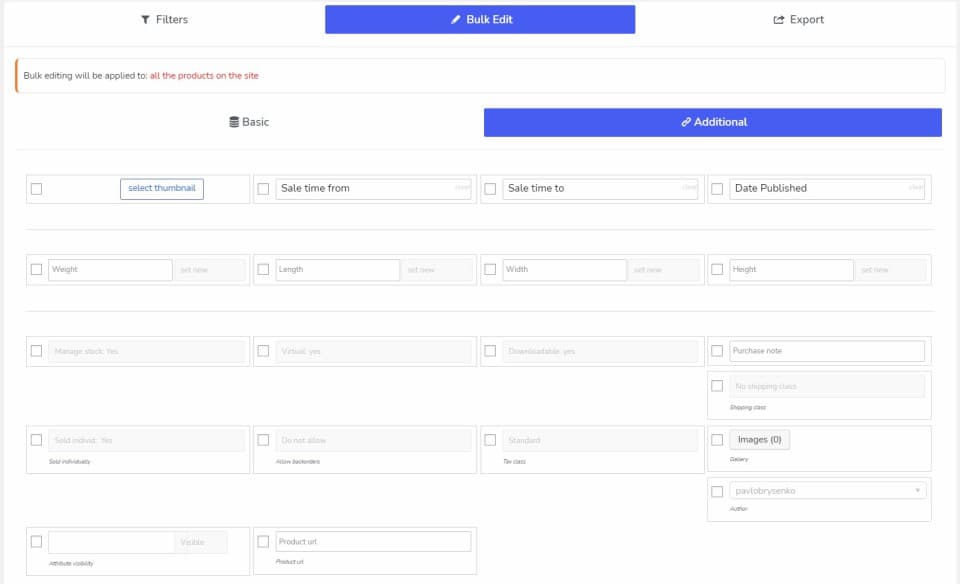Screen dimensions: 960x584
Task: Select the Additional sub-tab
Action: [x=713, y=122]
